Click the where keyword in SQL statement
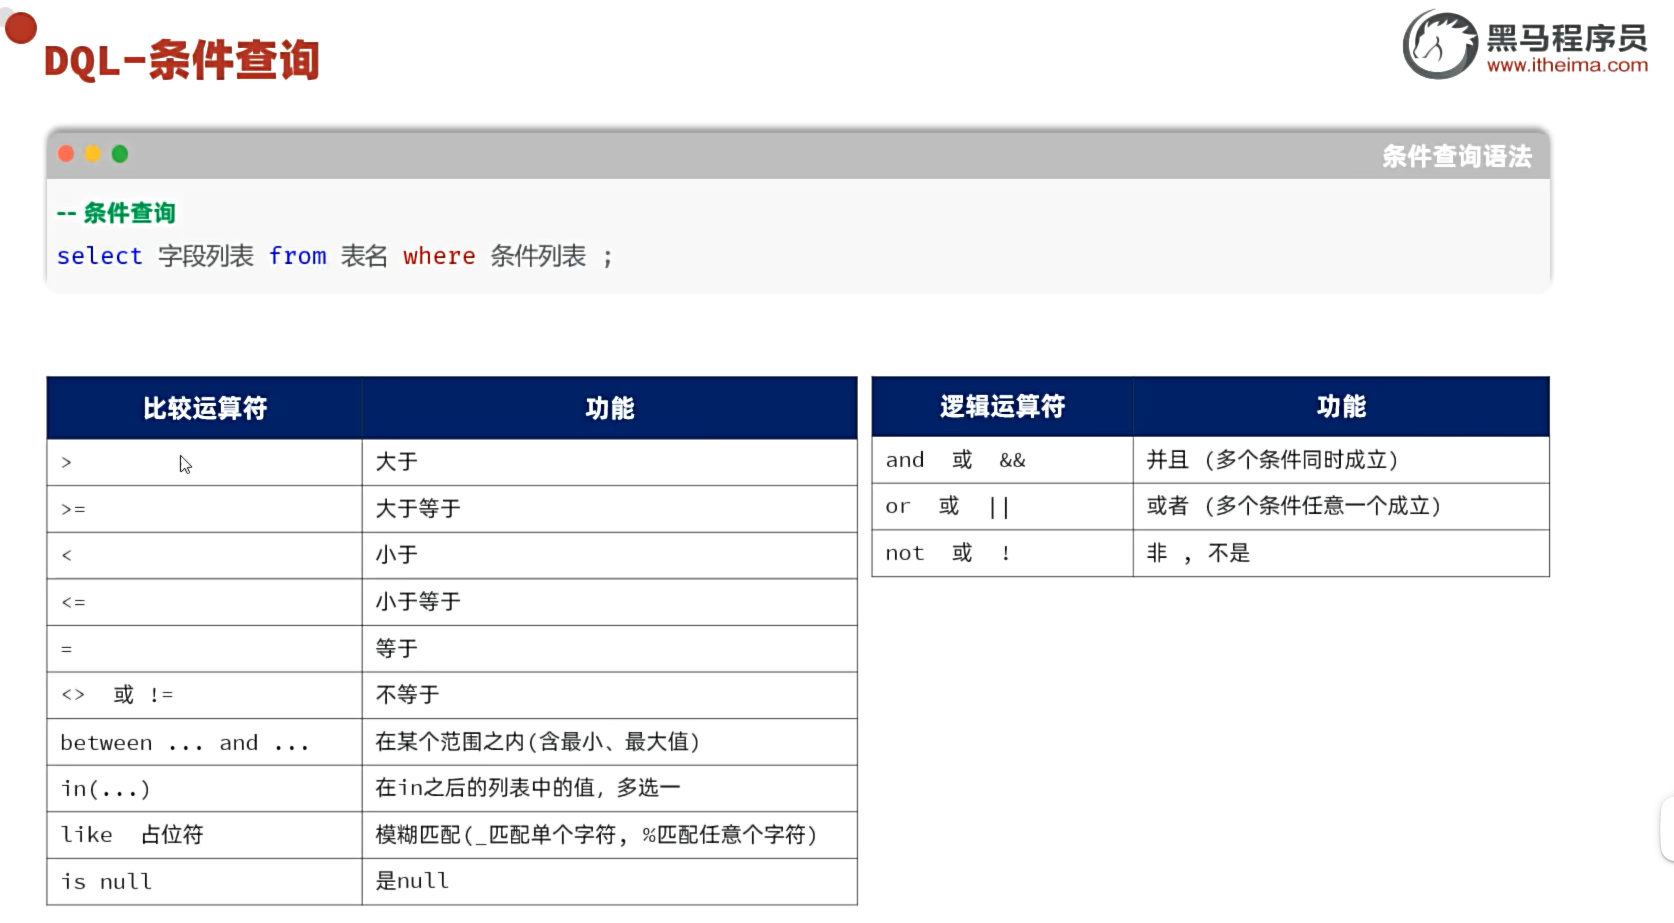Screen dimensions: 1674x923 [x=439, y=256]
